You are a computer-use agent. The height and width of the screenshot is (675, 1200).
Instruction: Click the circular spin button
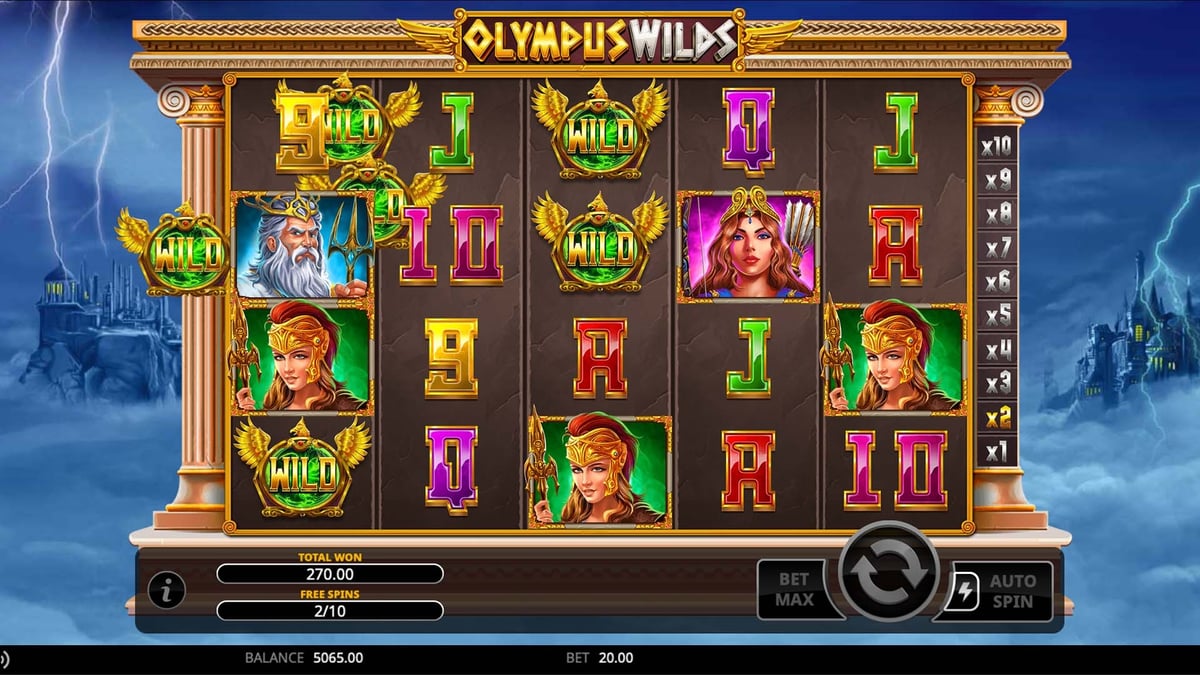(x=888, y=573)
